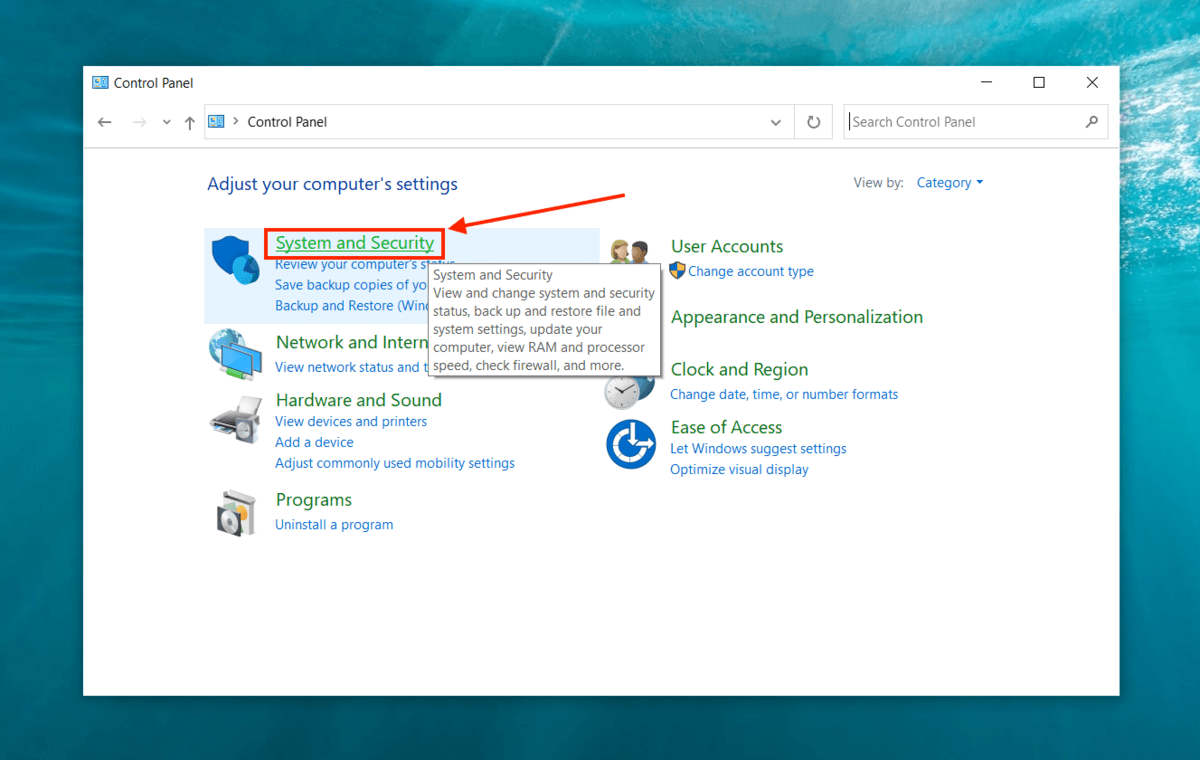Open Hardware and Sound
This screenshot has width=1200, height=760.
pos(358,400)
